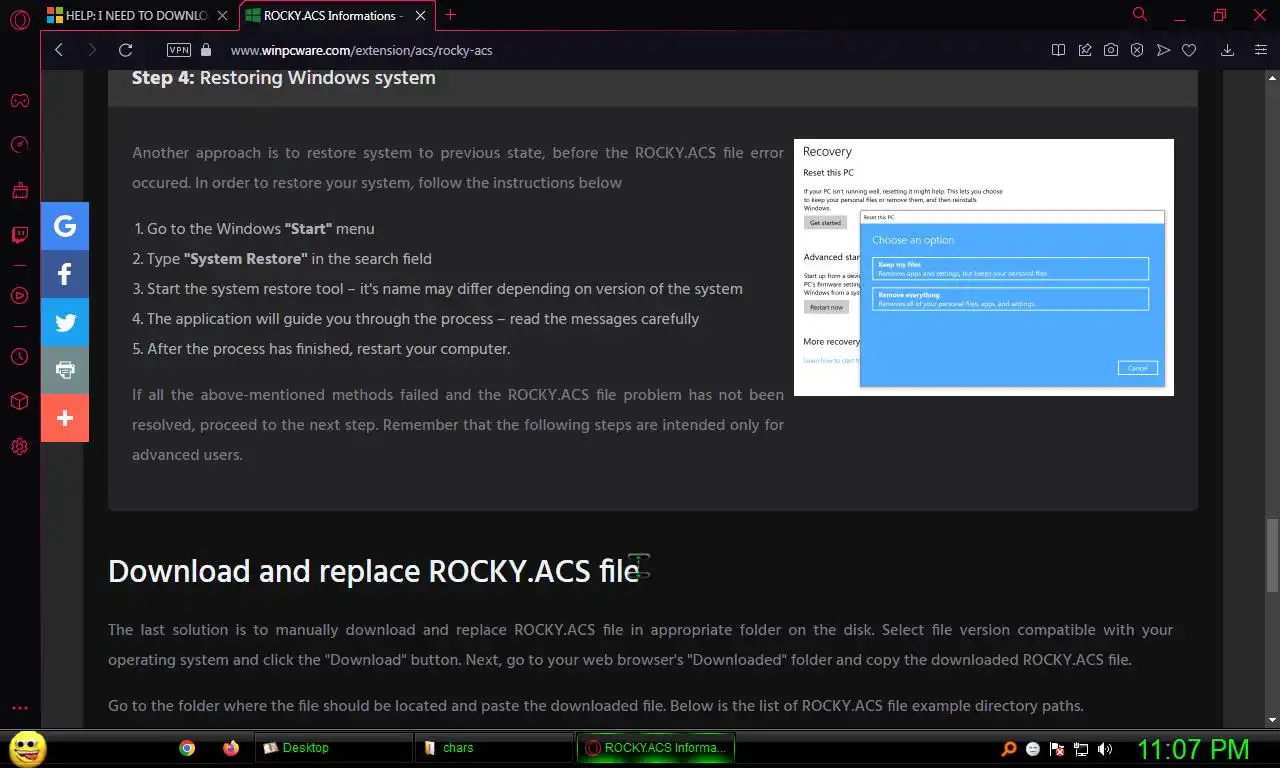Viewport: 1280px width, 768px height.
Task: Open the smiley Start button on taskbar
Action: pyautogui.click(x=27, y=747)
